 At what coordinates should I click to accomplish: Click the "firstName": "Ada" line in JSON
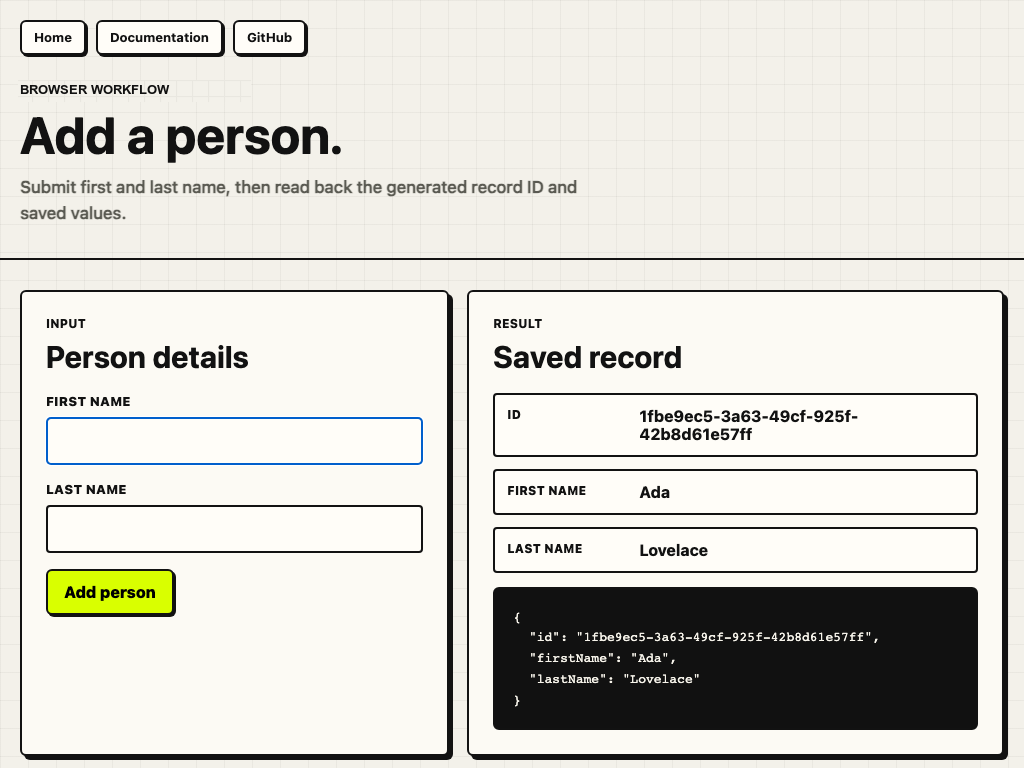coord(602,658)
